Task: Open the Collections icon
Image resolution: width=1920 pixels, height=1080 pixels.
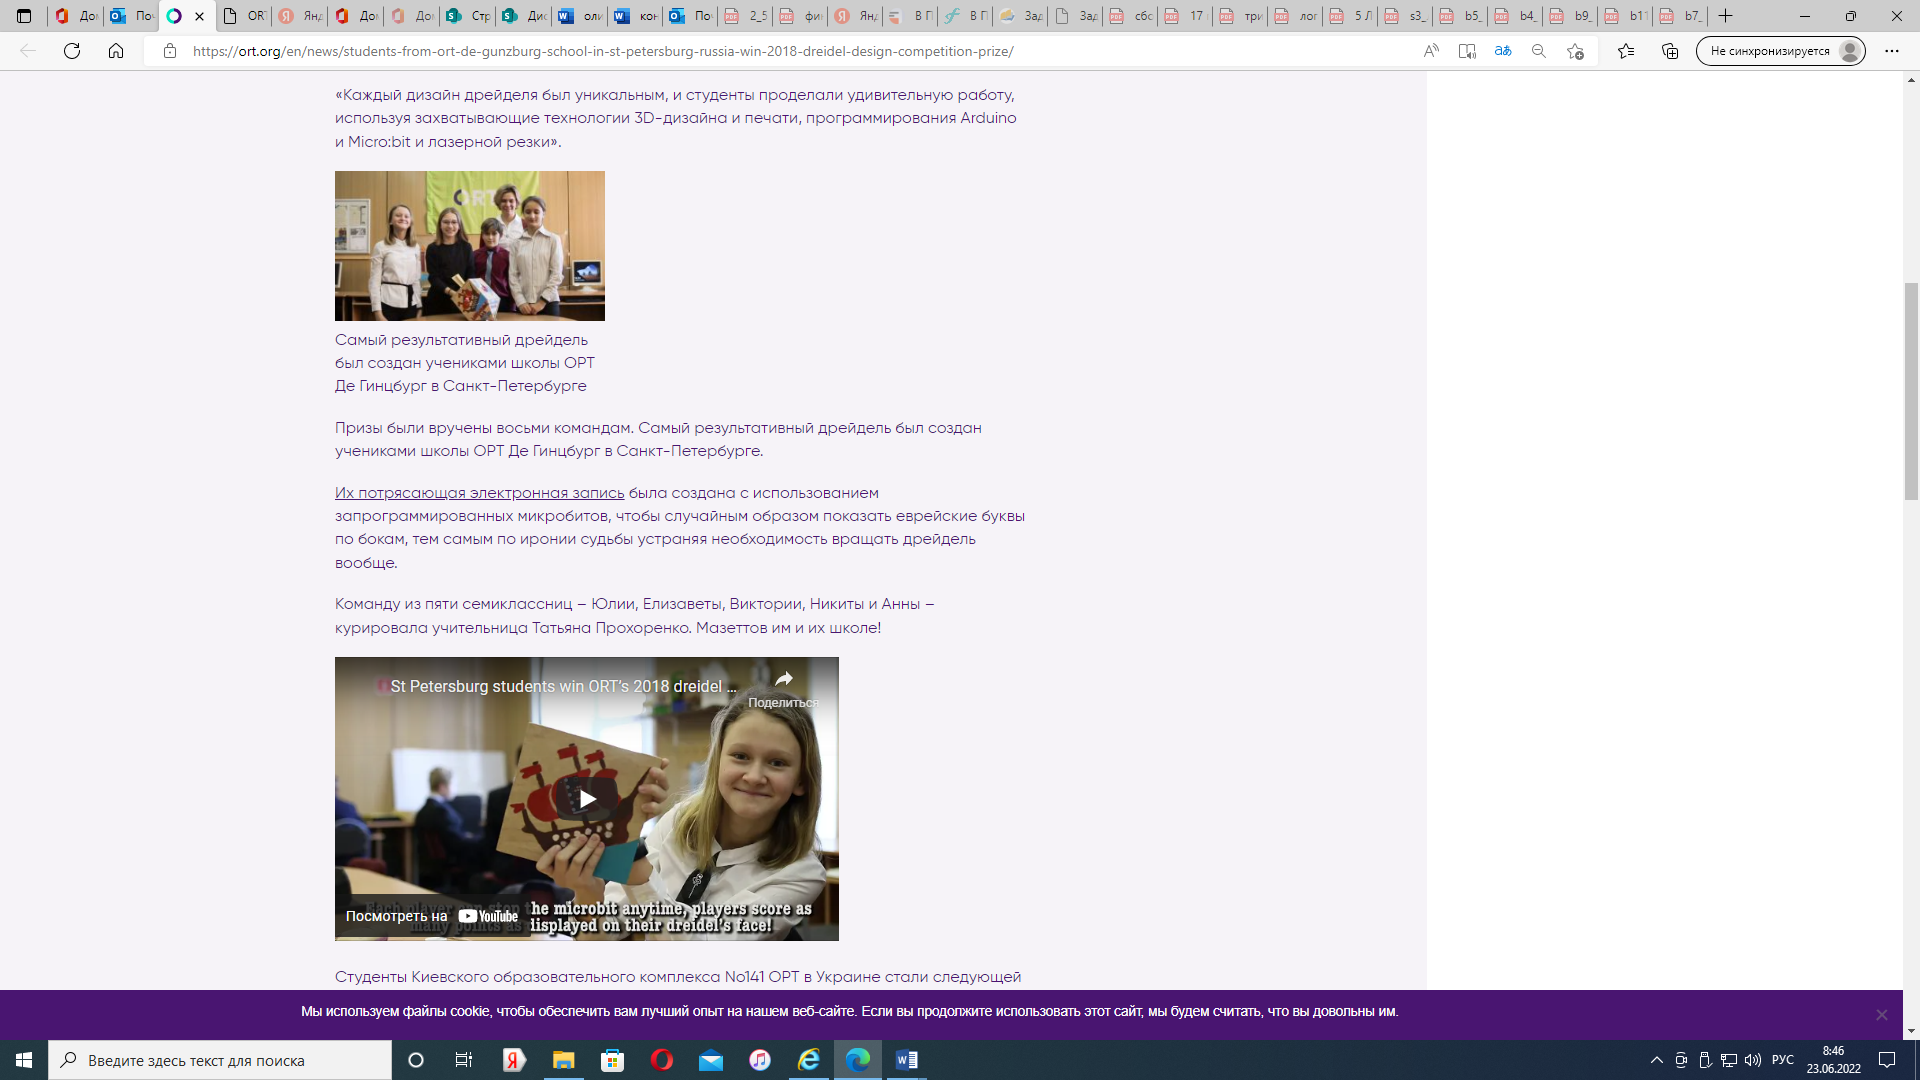Action: (1670, 51)
